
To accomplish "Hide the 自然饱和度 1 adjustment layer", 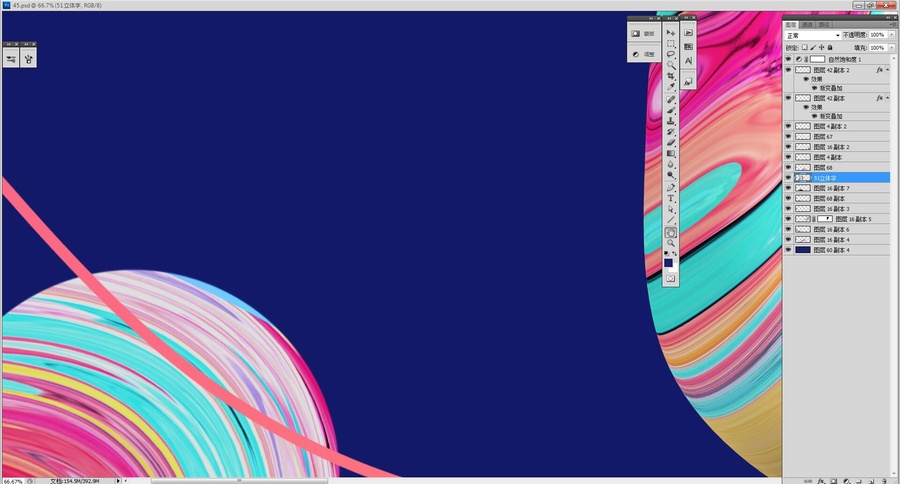I will [x=788, y=59].
